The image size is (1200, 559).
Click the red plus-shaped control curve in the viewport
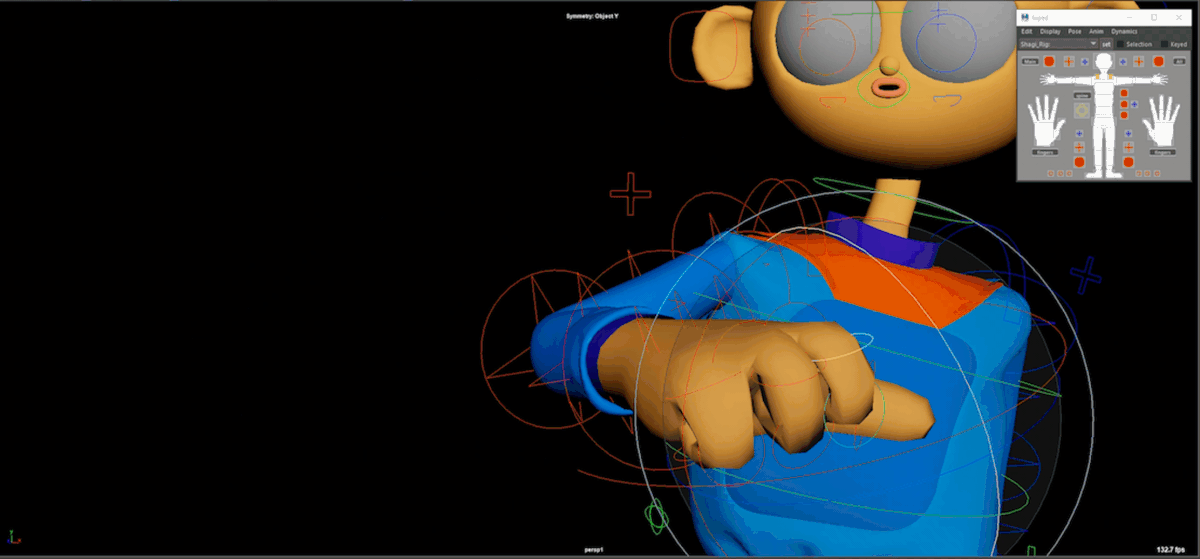(630, 193)
